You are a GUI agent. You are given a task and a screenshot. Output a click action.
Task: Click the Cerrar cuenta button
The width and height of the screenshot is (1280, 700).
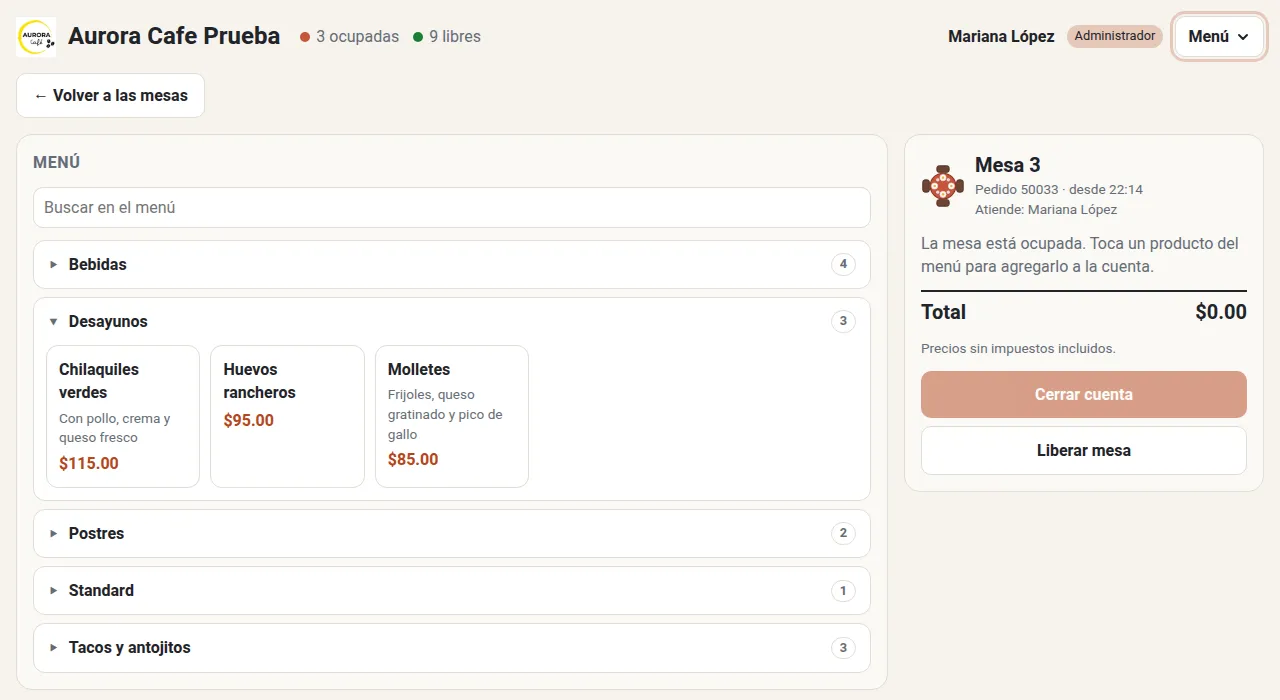click(x=1084, y=395)
